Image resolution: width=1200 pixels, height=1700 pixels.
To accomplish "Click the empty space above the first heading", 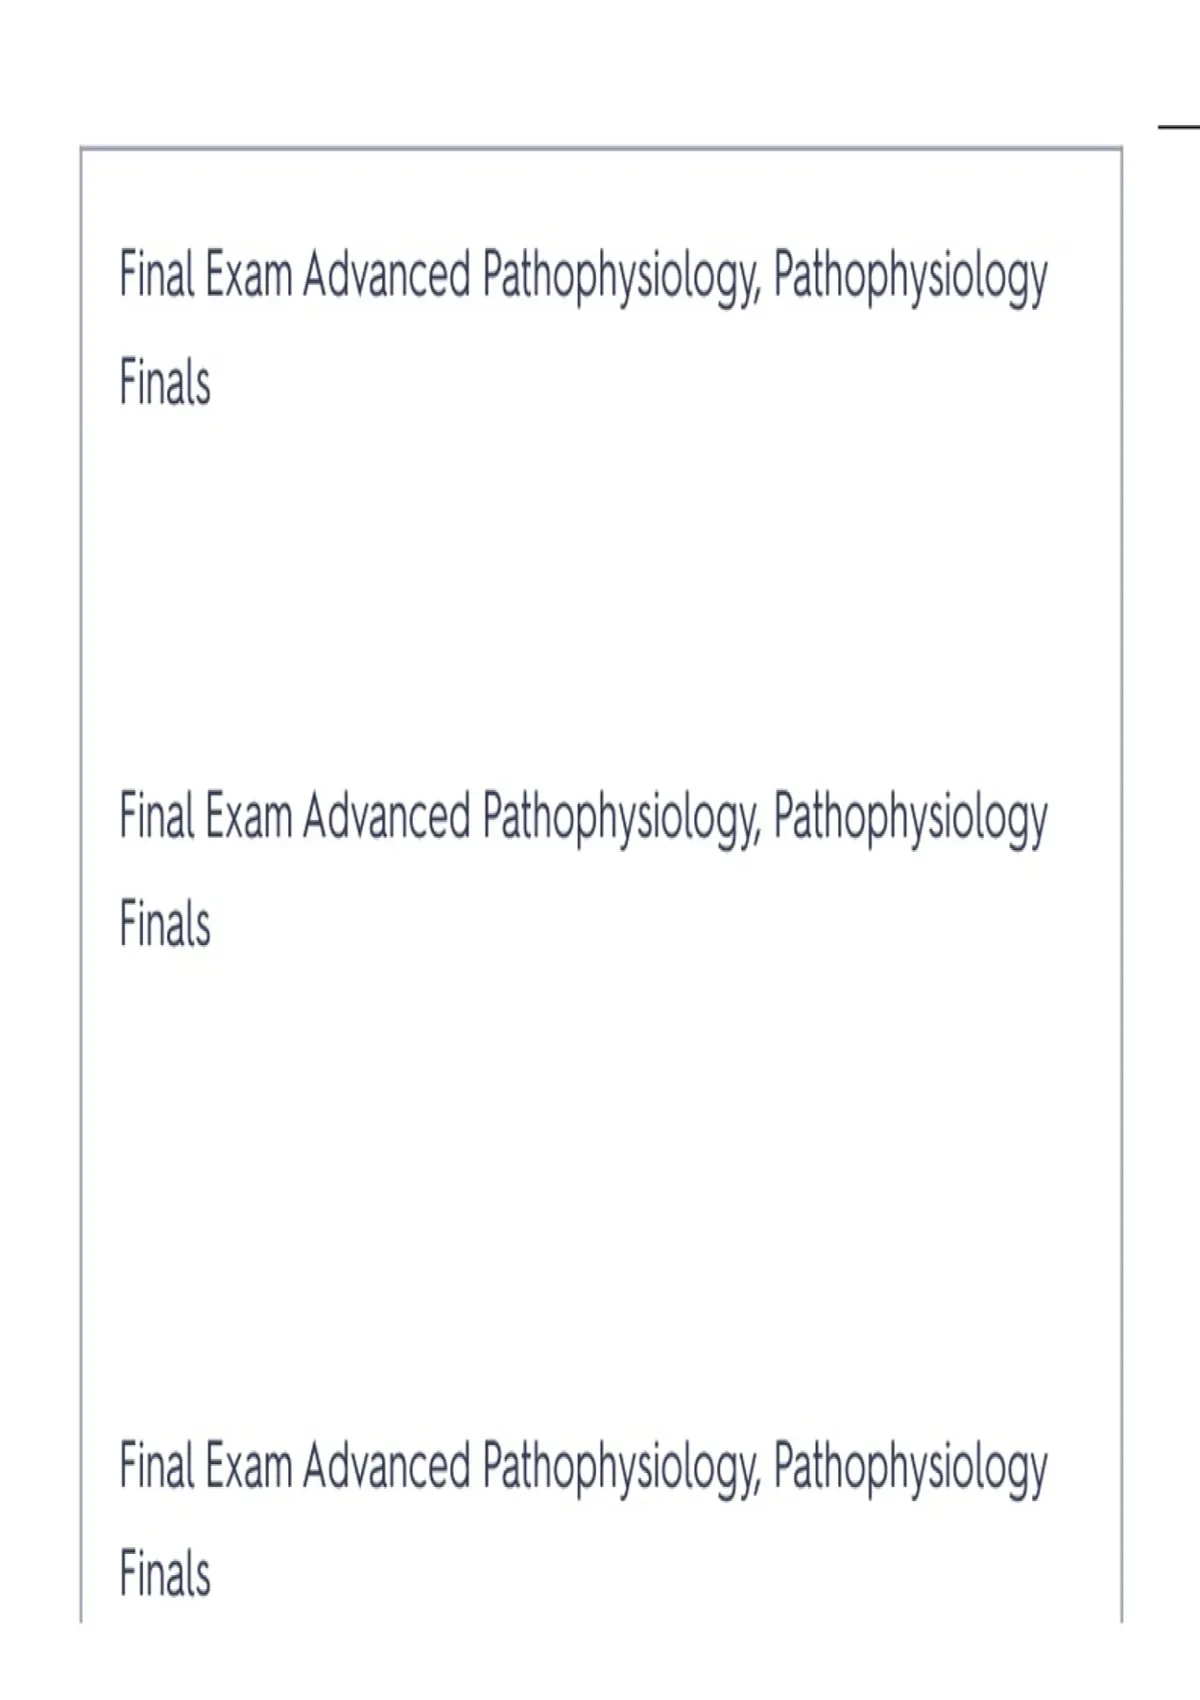I will [x=600, y=197].
